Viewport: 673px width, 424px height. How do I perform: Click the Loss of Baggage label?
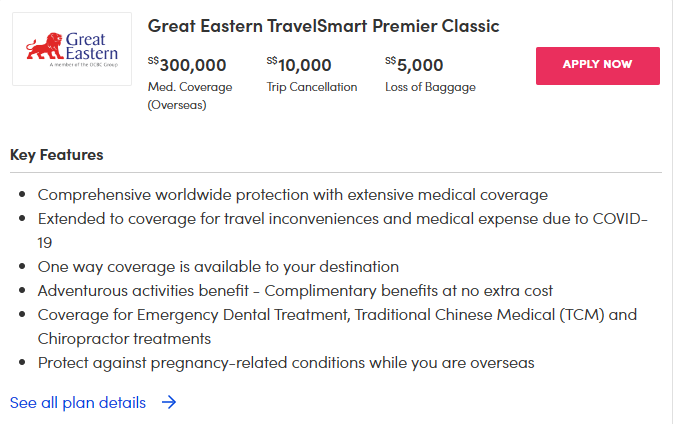coord(430,87)
